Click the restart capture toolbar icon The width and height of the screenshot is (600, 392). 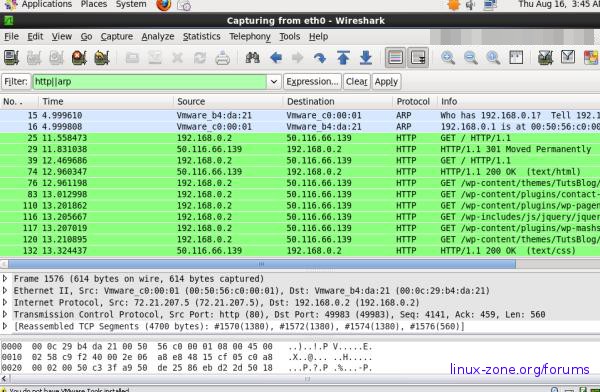pos(102,58)
